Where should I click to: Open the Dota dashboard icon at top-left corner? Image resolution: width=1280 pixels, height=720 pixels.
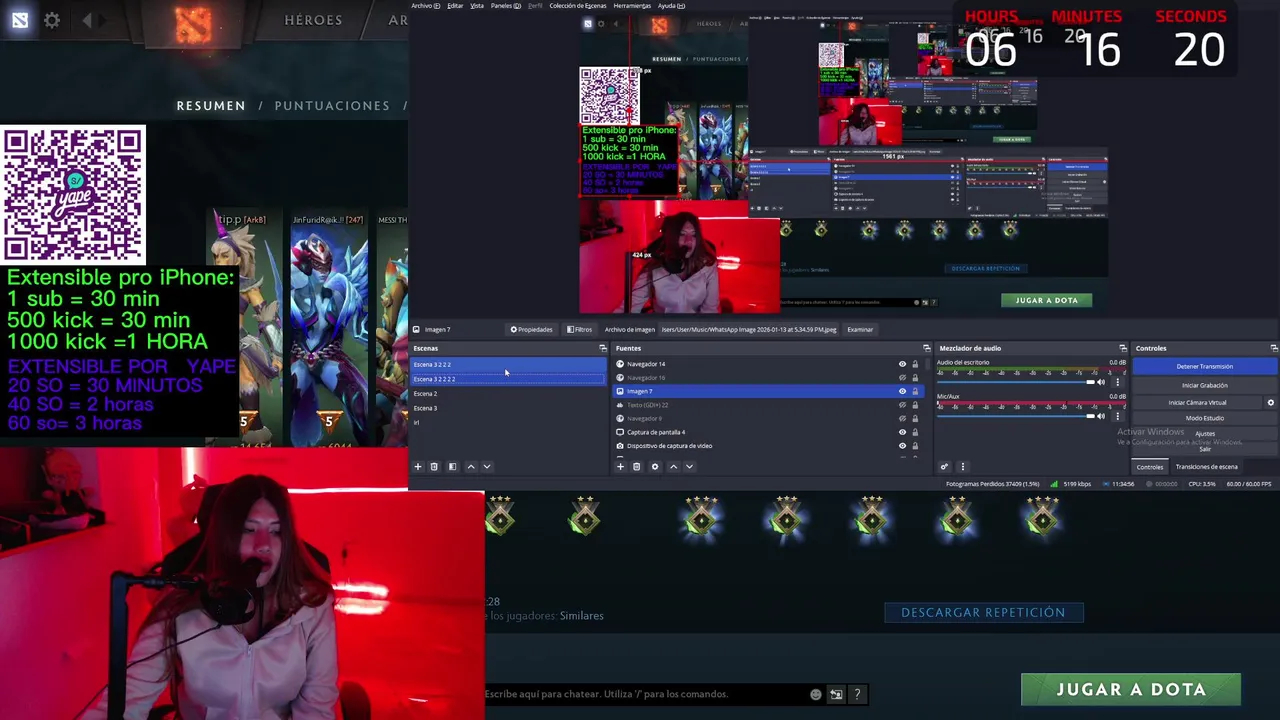click(20, 20)
